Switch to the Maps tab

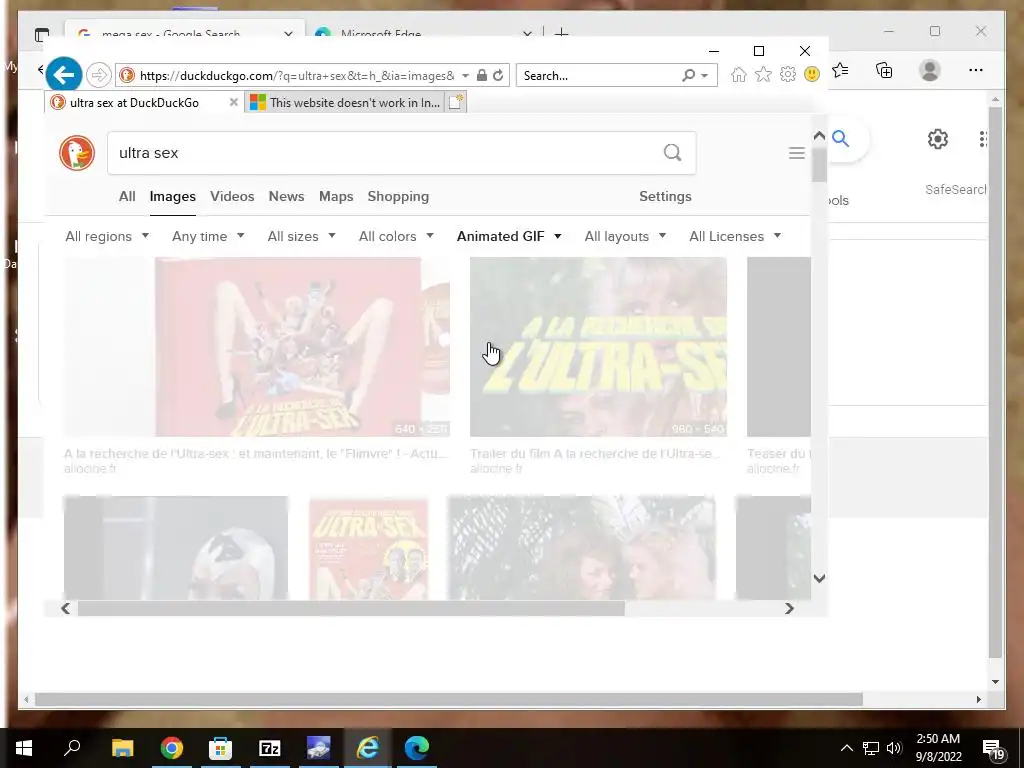336,197
